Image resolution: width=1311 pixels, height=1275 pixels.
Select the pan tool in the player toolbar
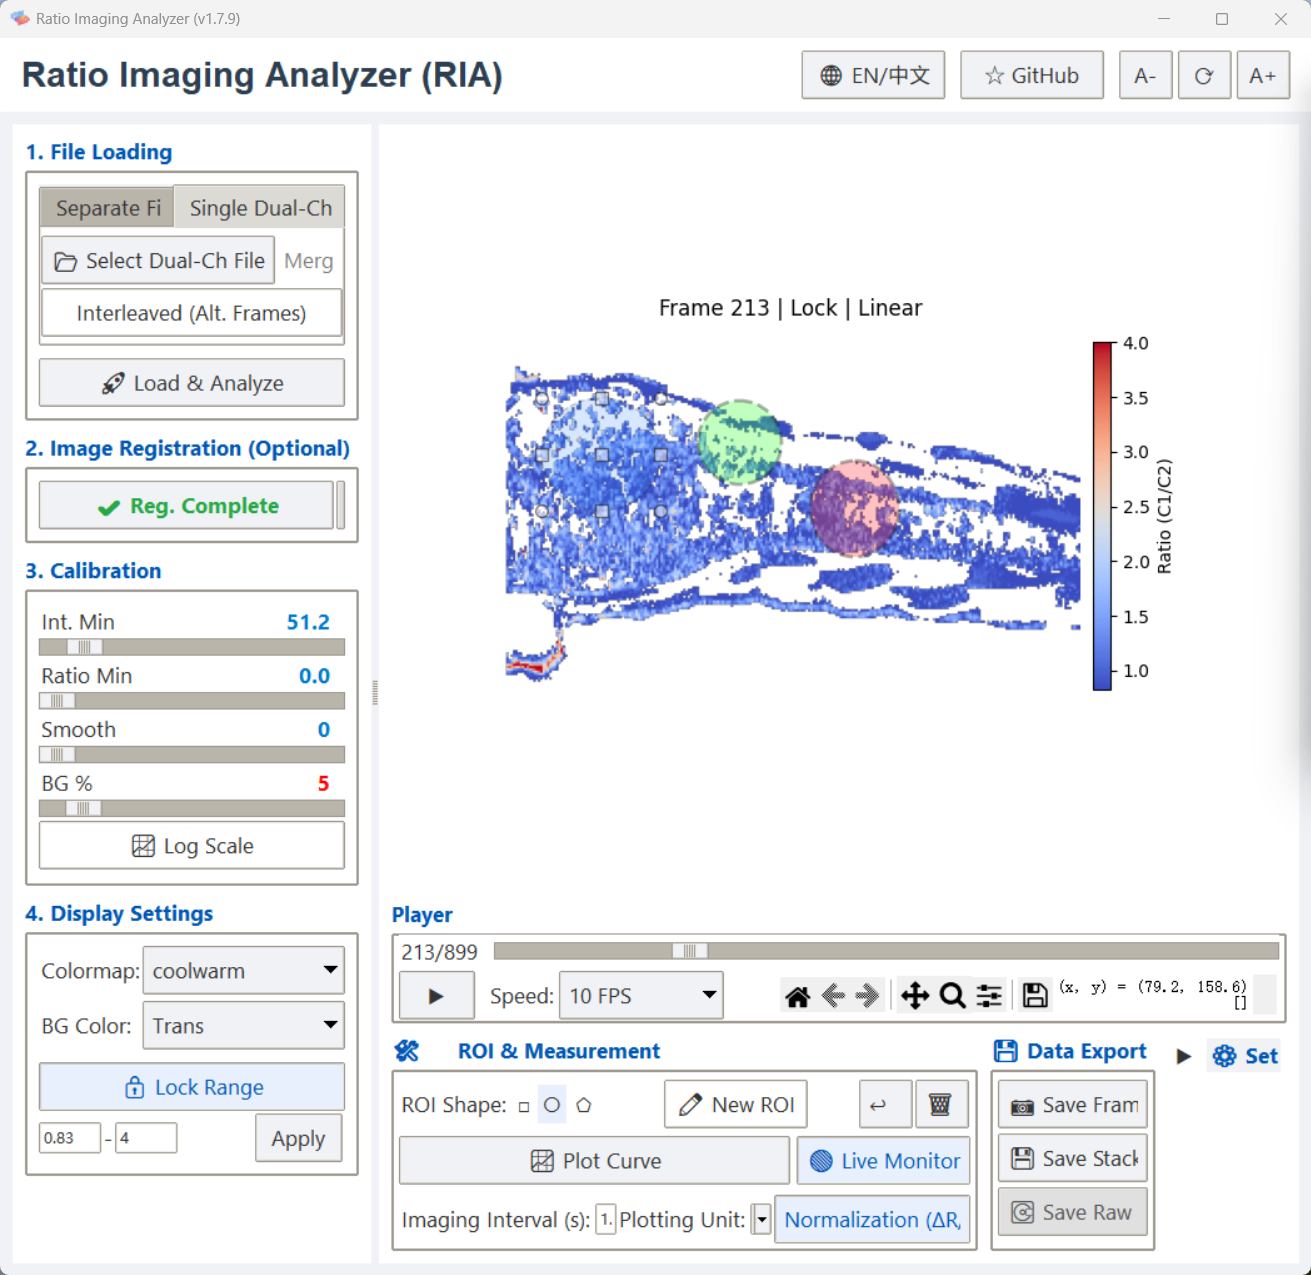[913, 995]
